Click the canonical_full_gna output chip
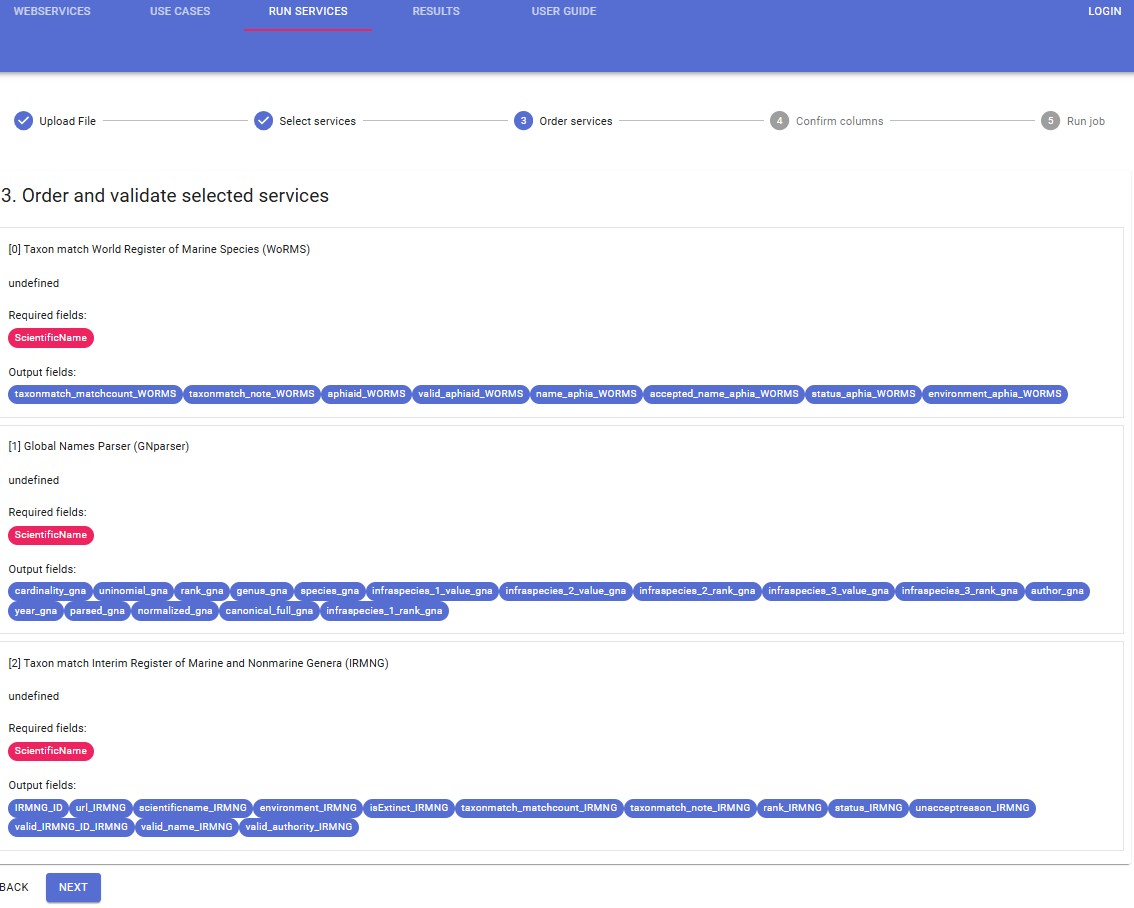 [x=267, y=611]
